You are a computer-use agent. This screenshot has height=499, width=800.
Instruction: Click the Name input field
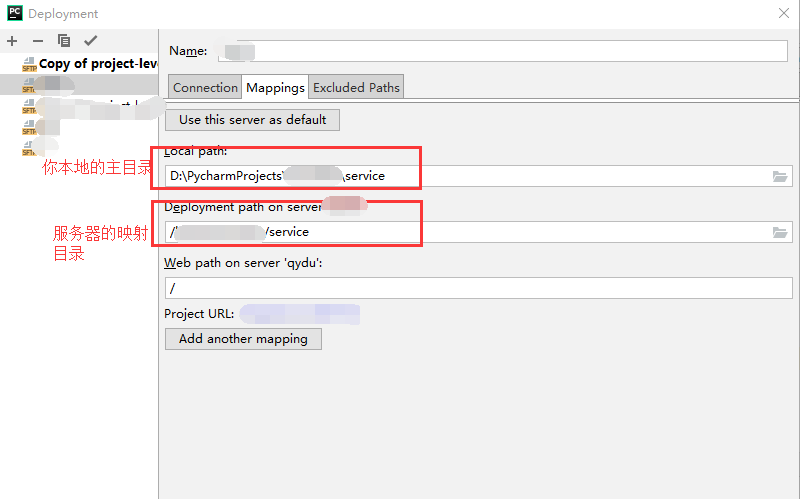[503, 51]
